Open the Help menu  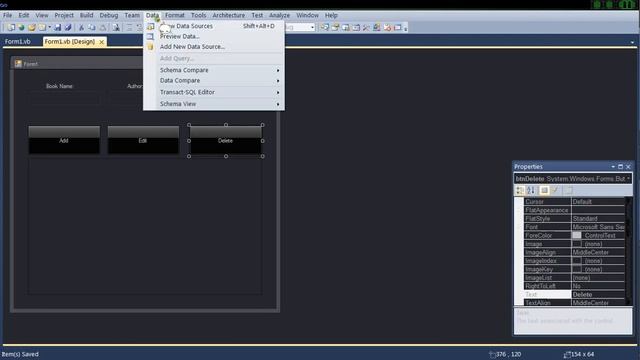331,15
